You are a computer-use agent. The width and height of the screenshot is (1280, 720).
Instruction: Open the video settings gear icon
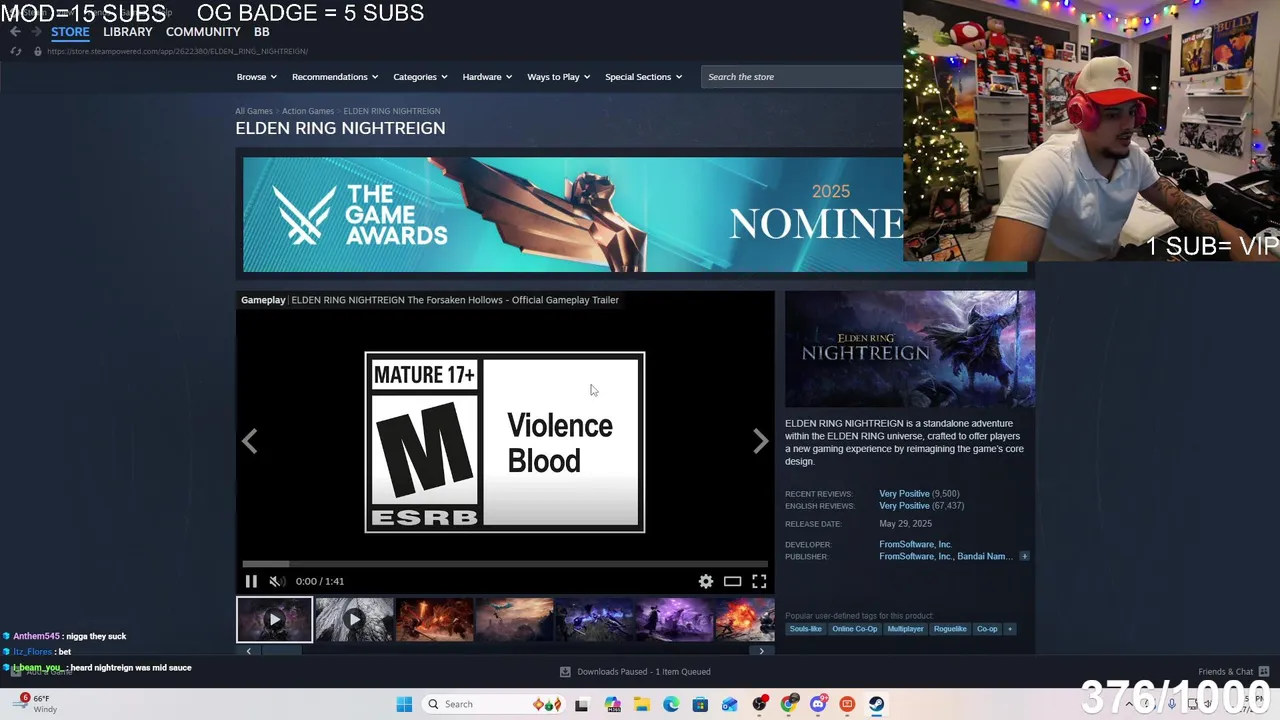706,581
